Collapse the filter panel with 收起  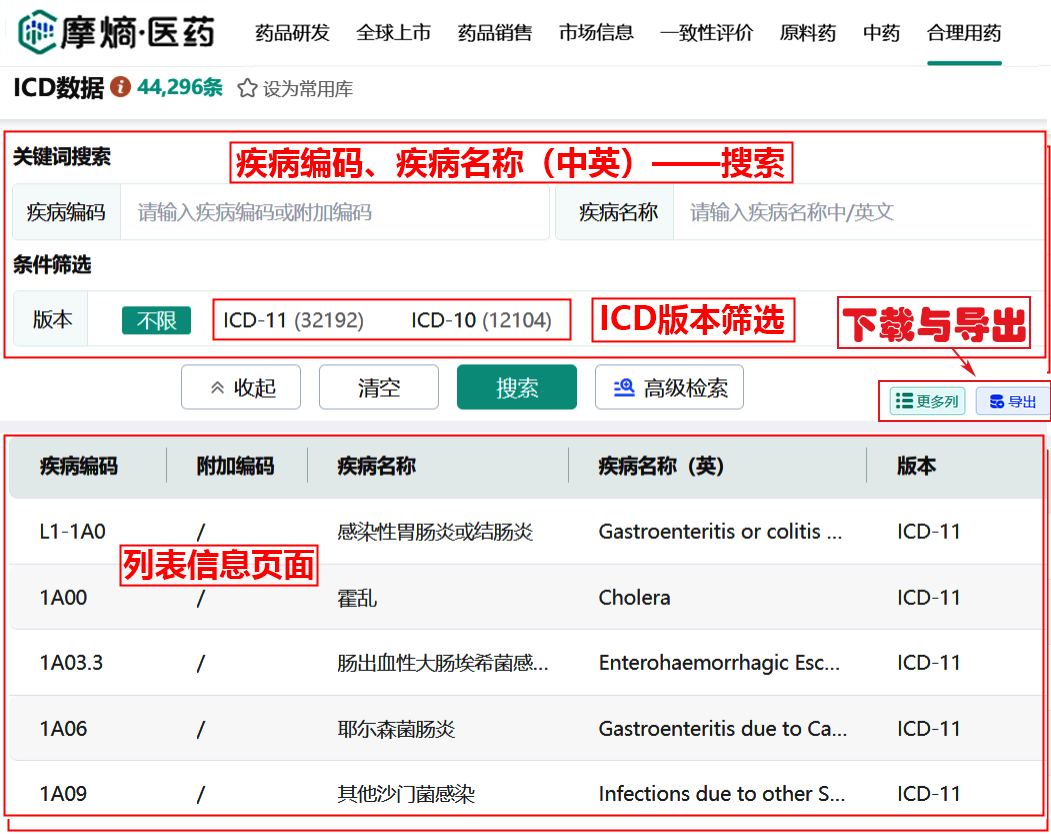241,388
